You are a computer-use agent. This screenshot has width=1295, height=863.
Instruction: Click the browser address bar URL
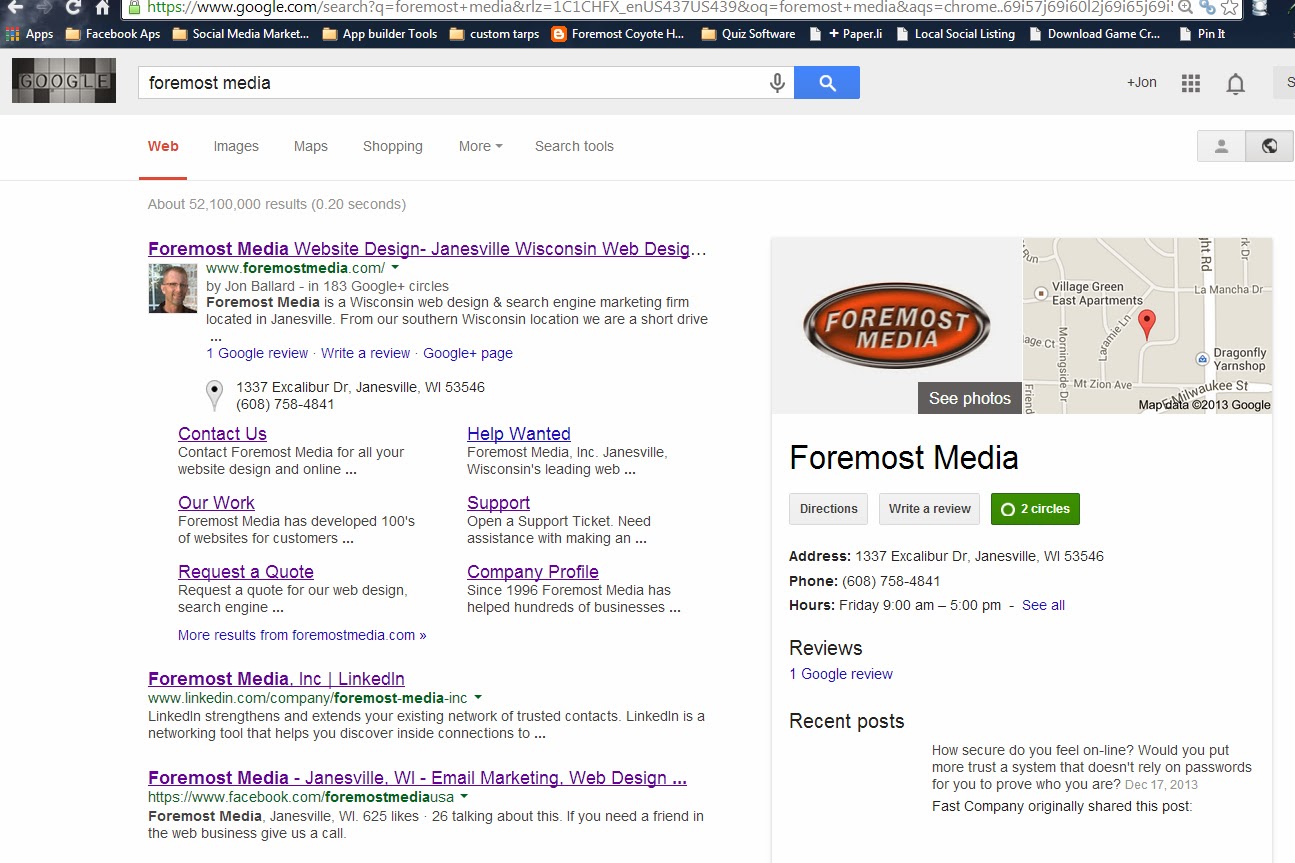658,8
